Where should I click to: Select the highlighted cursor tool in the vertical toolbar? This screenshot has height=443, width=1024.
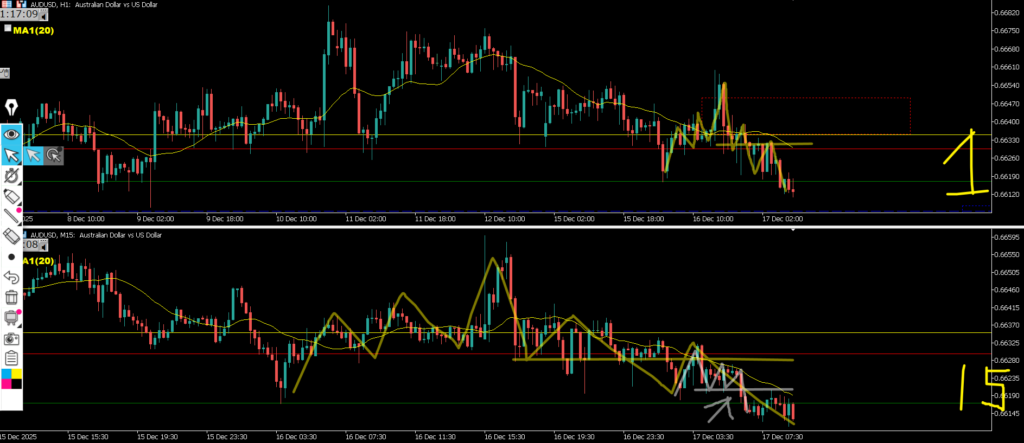tap(12, 154)
